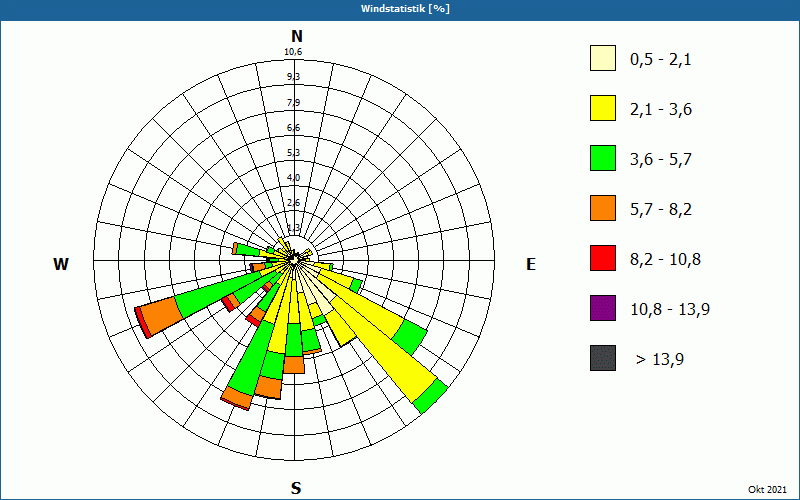
Task: Click the '9,3' ring scale value
Action: (293, 77)
